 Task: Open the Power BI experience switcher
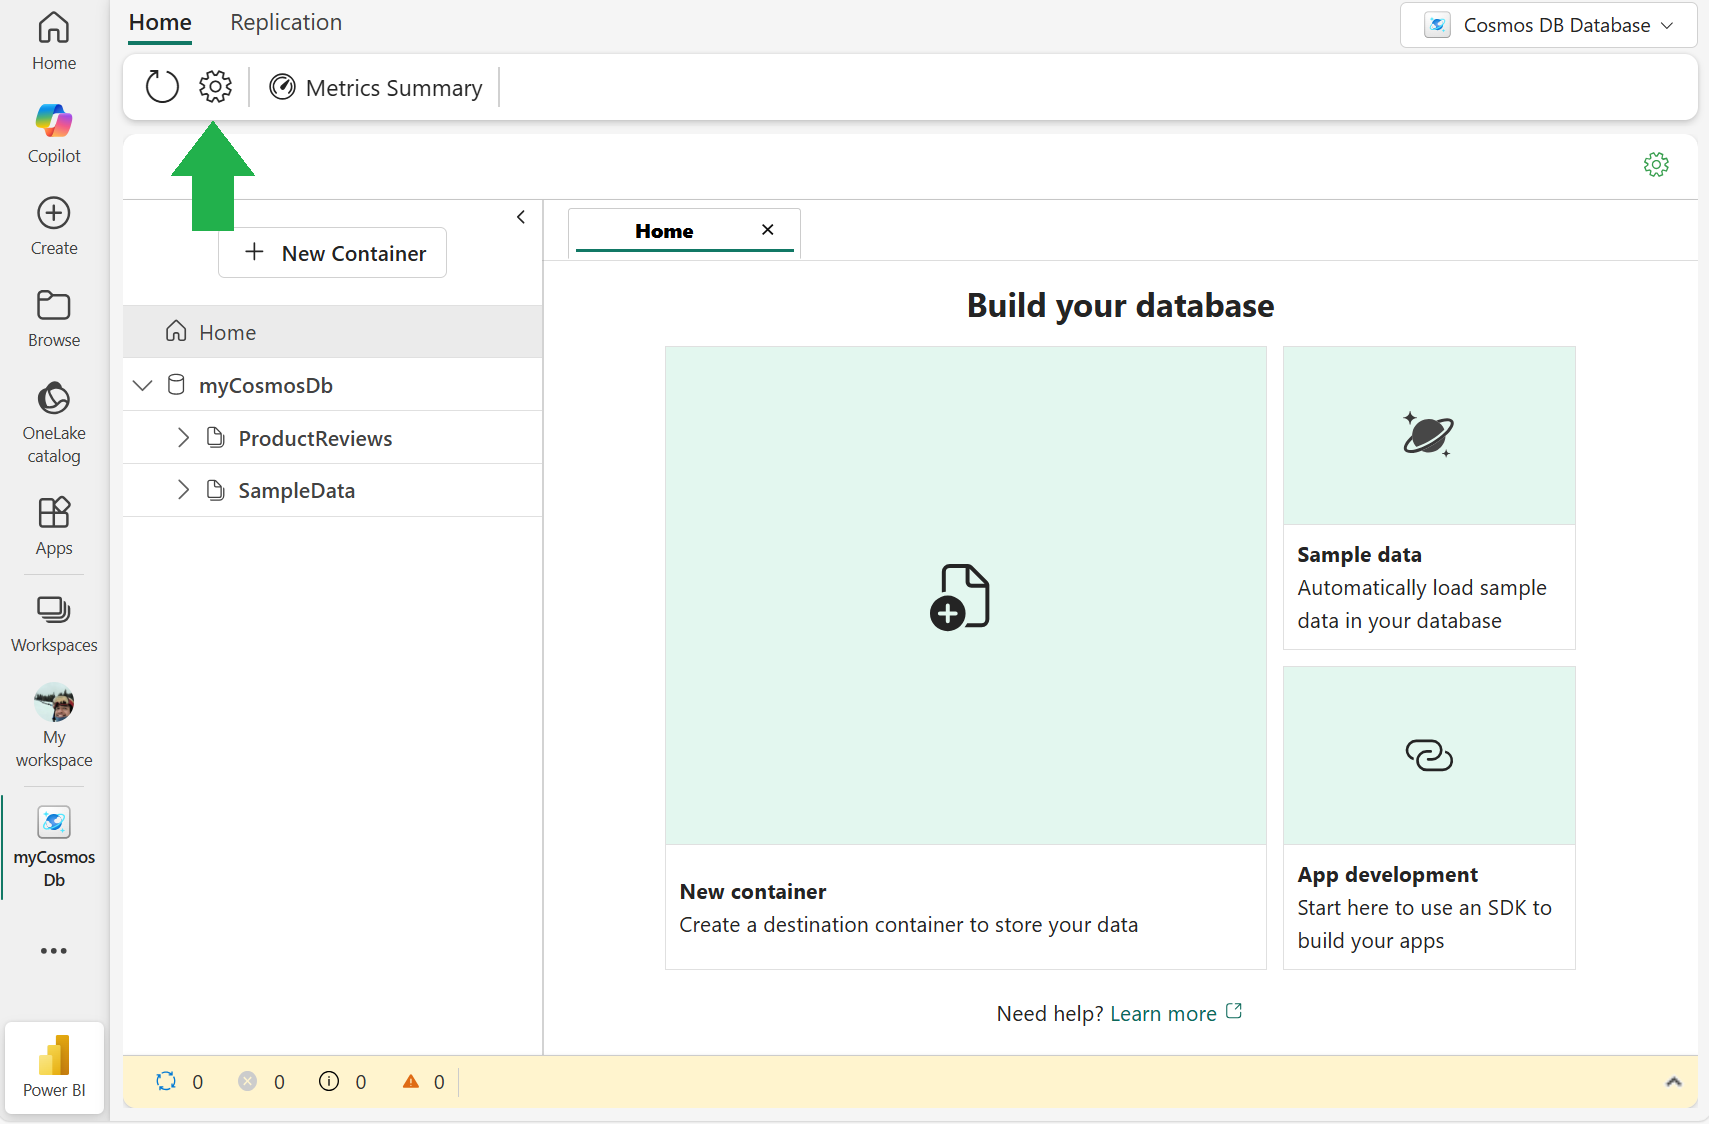54,1067
